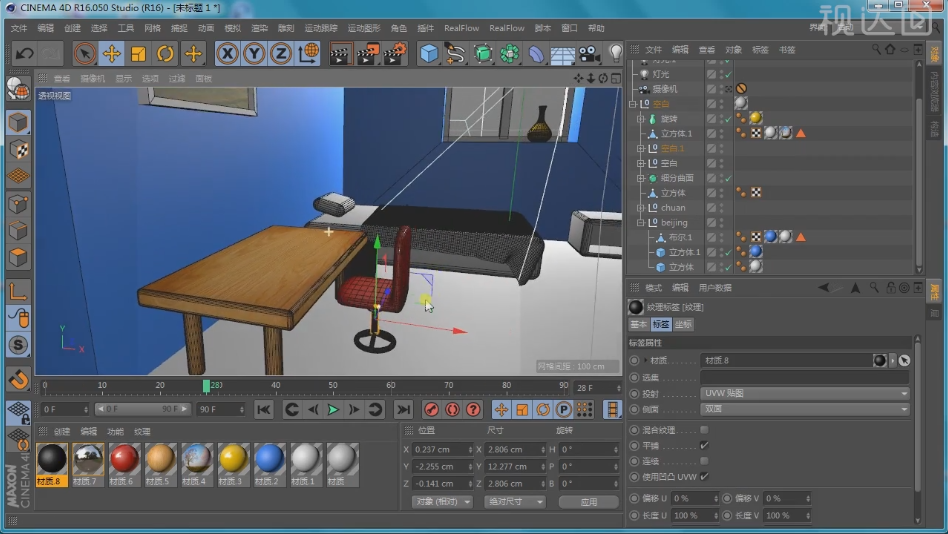This screenshot has height=534, width=948.
Task: Open the 文件 main menu
Action: tap(19, 28)
